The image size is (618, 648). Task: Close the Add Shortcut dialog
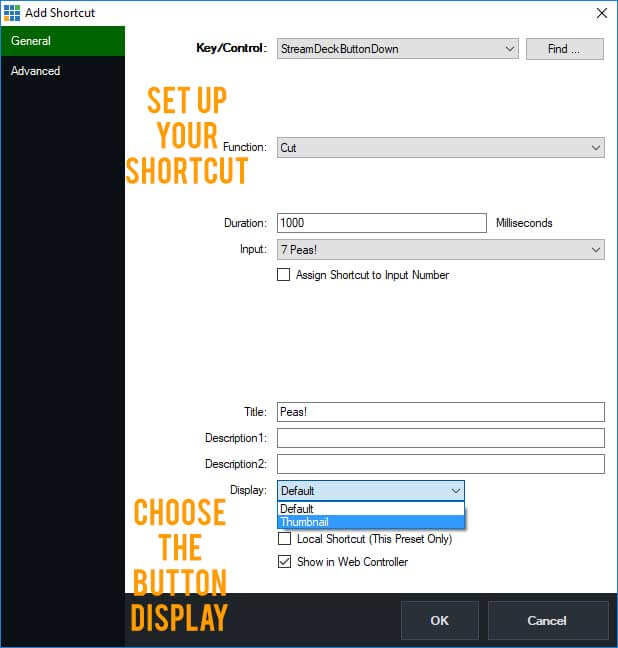[x=601, y=13]
